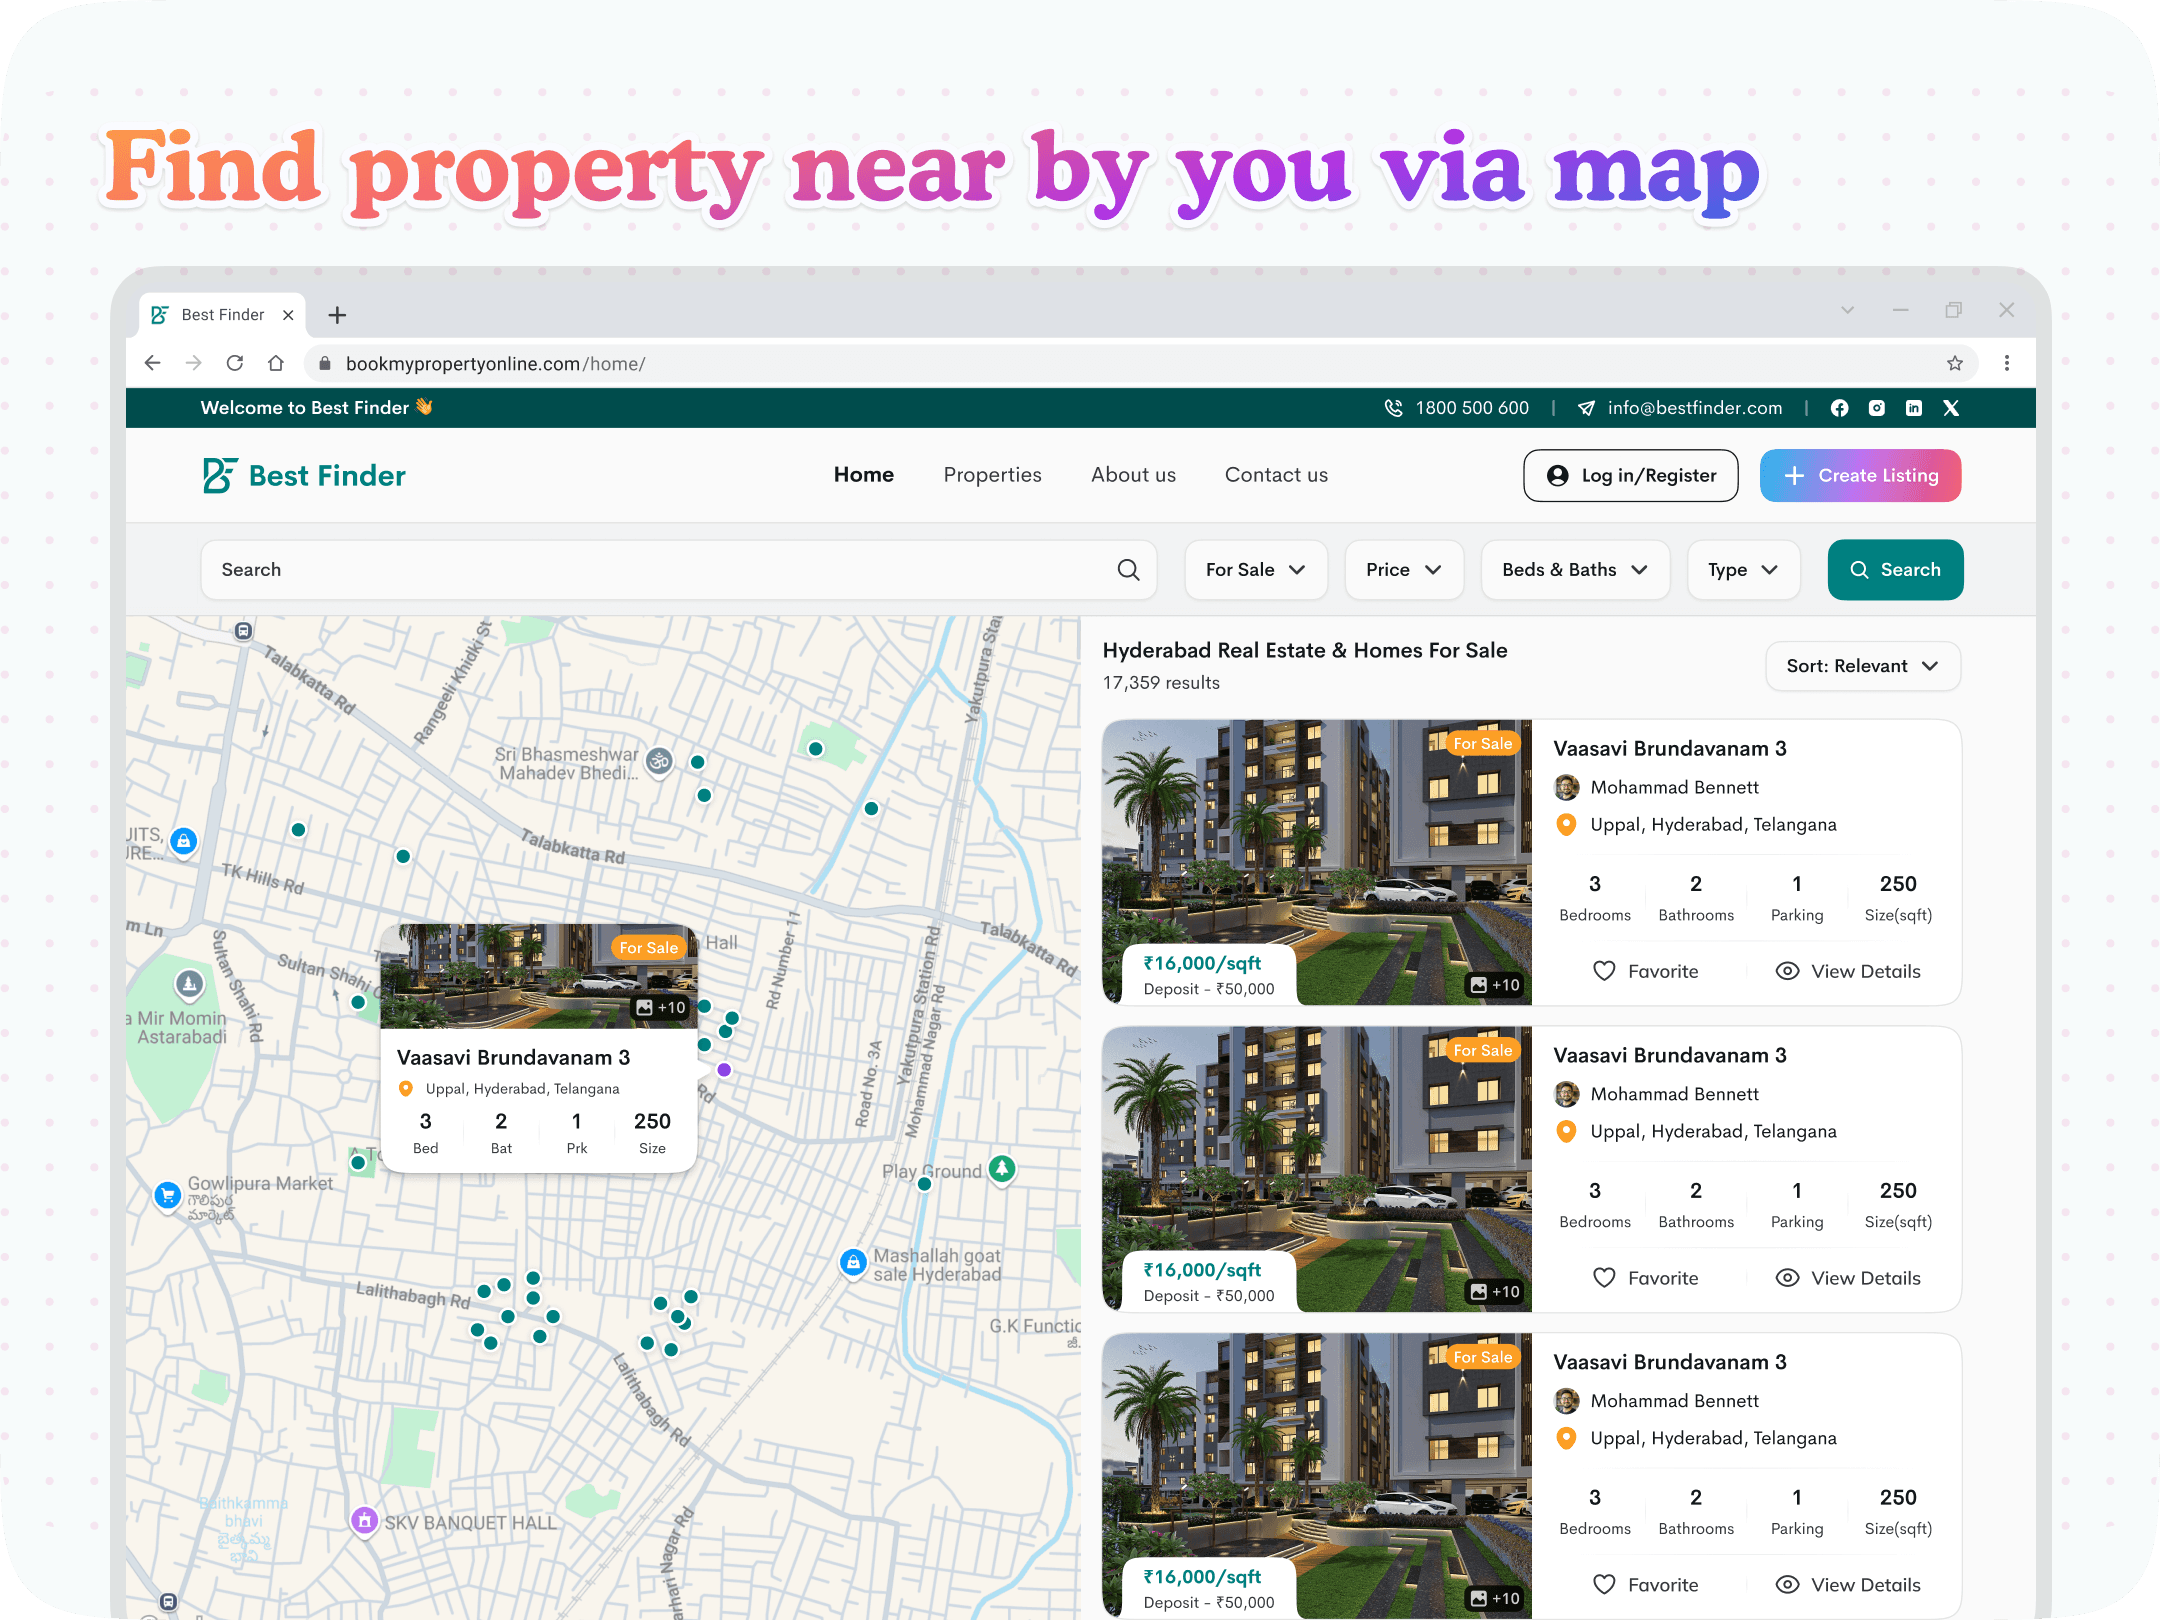Click Log in/Register button

coord(1630,476)
